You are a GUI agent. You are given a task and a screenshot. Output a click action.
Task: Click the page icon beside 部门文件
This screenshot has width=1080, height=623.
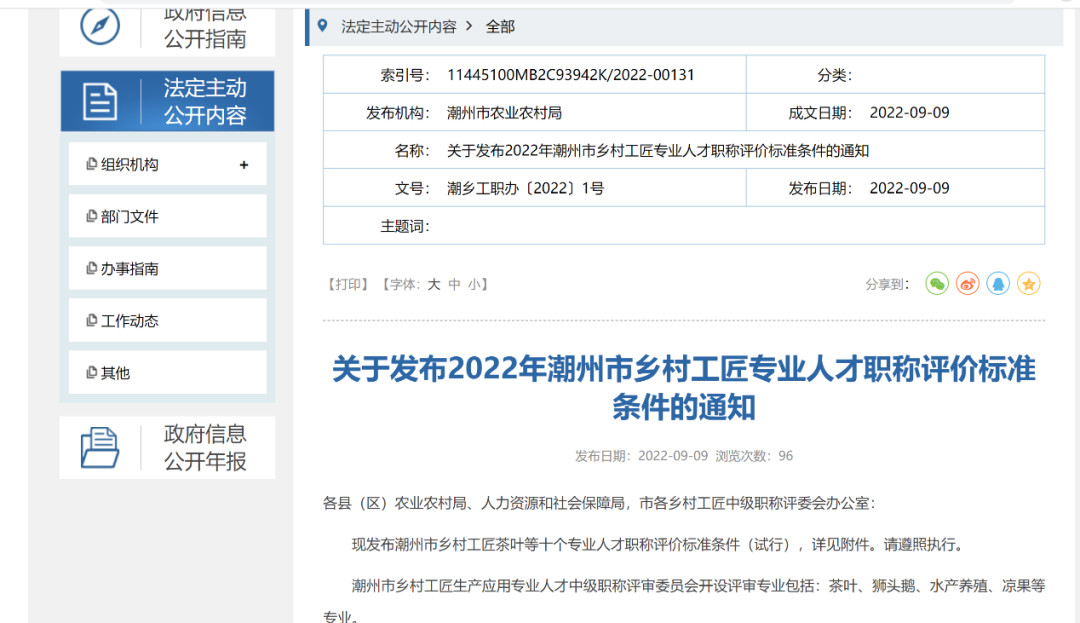(x=90, y=215)
